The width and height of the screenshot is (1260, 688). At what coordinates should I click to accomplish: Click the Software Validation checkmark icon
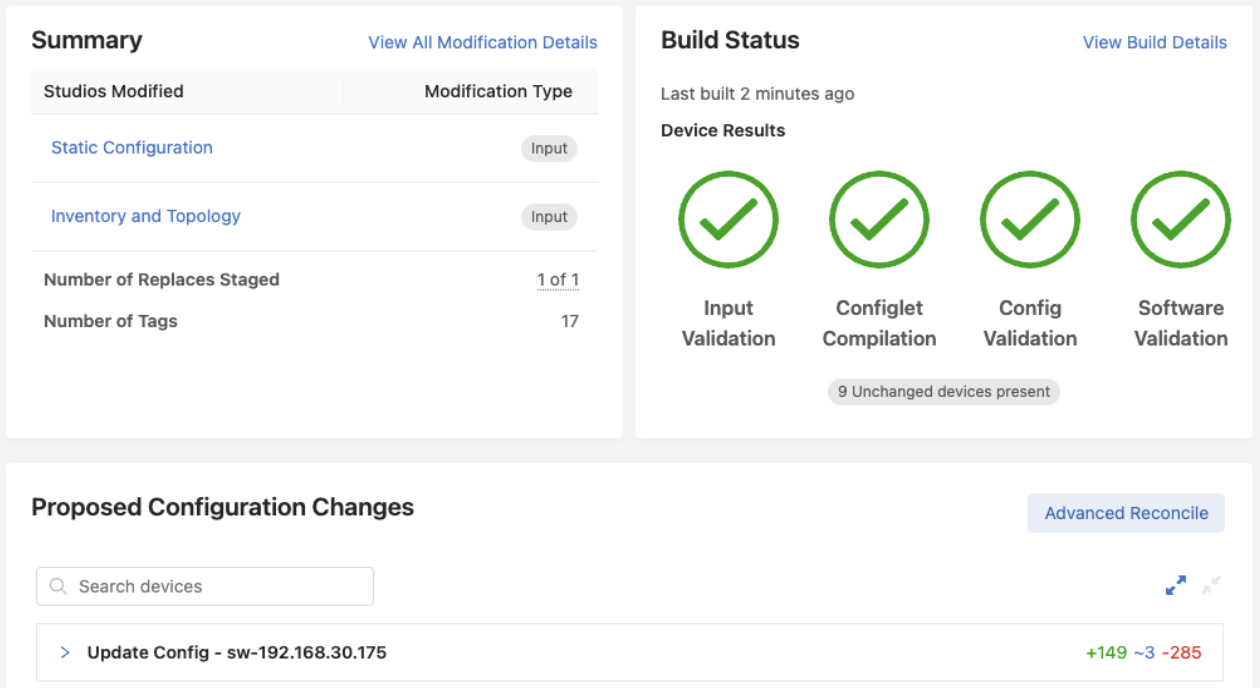(1180, 220)
